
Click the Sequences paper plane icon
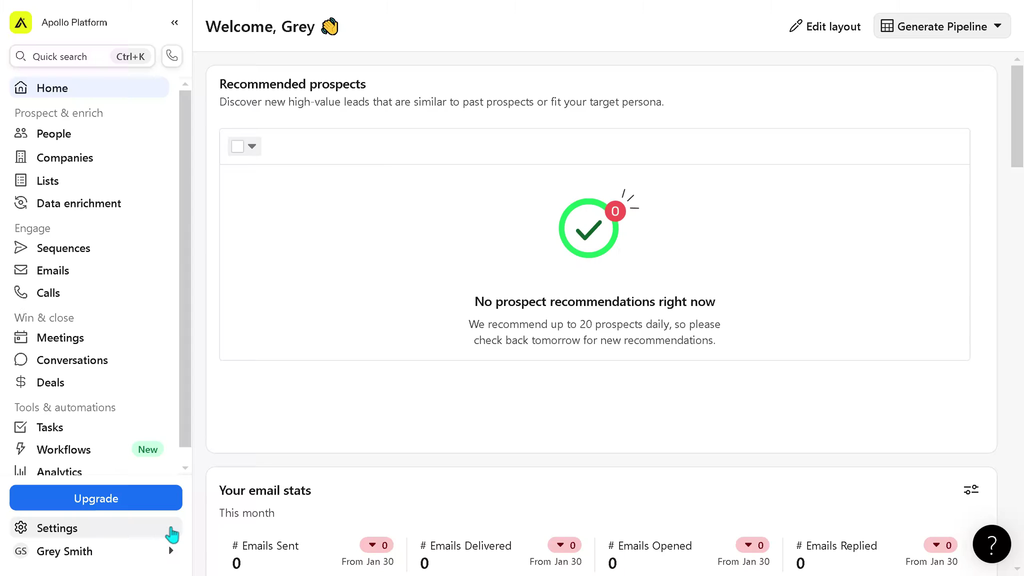21,248
